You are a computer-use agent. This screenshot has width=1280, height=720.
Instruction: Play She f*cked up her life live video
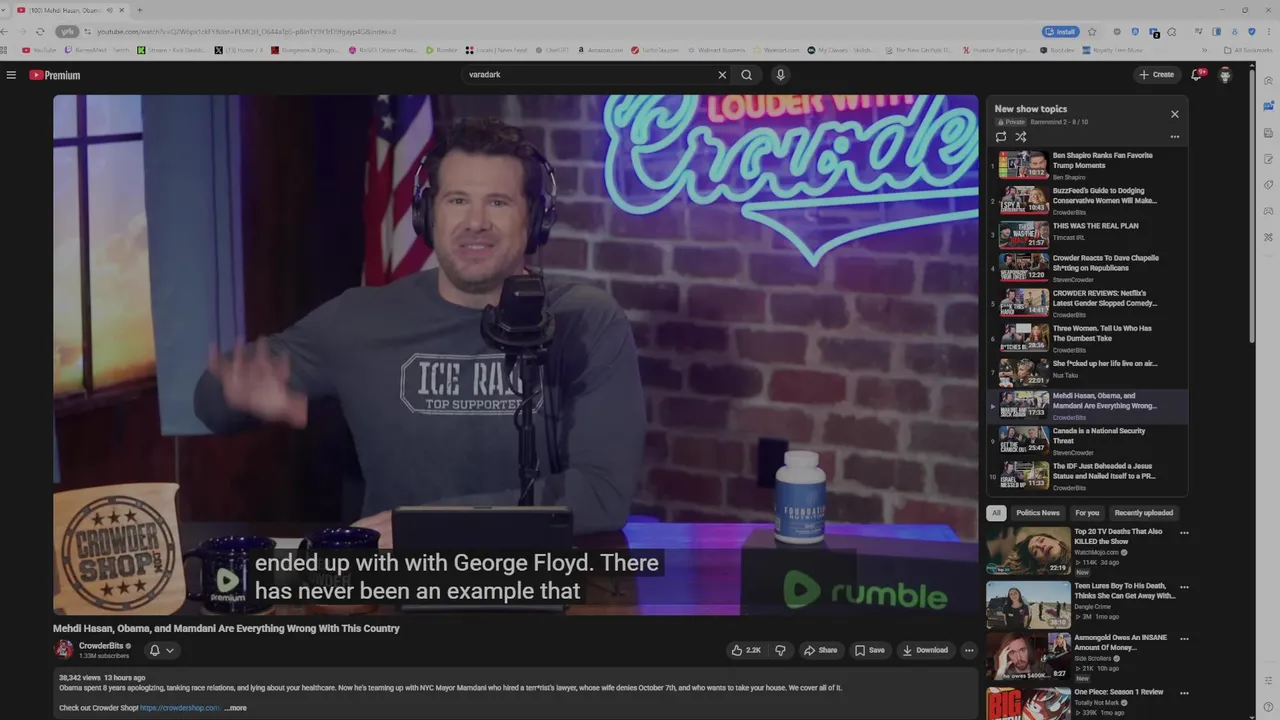point(1088,372)
